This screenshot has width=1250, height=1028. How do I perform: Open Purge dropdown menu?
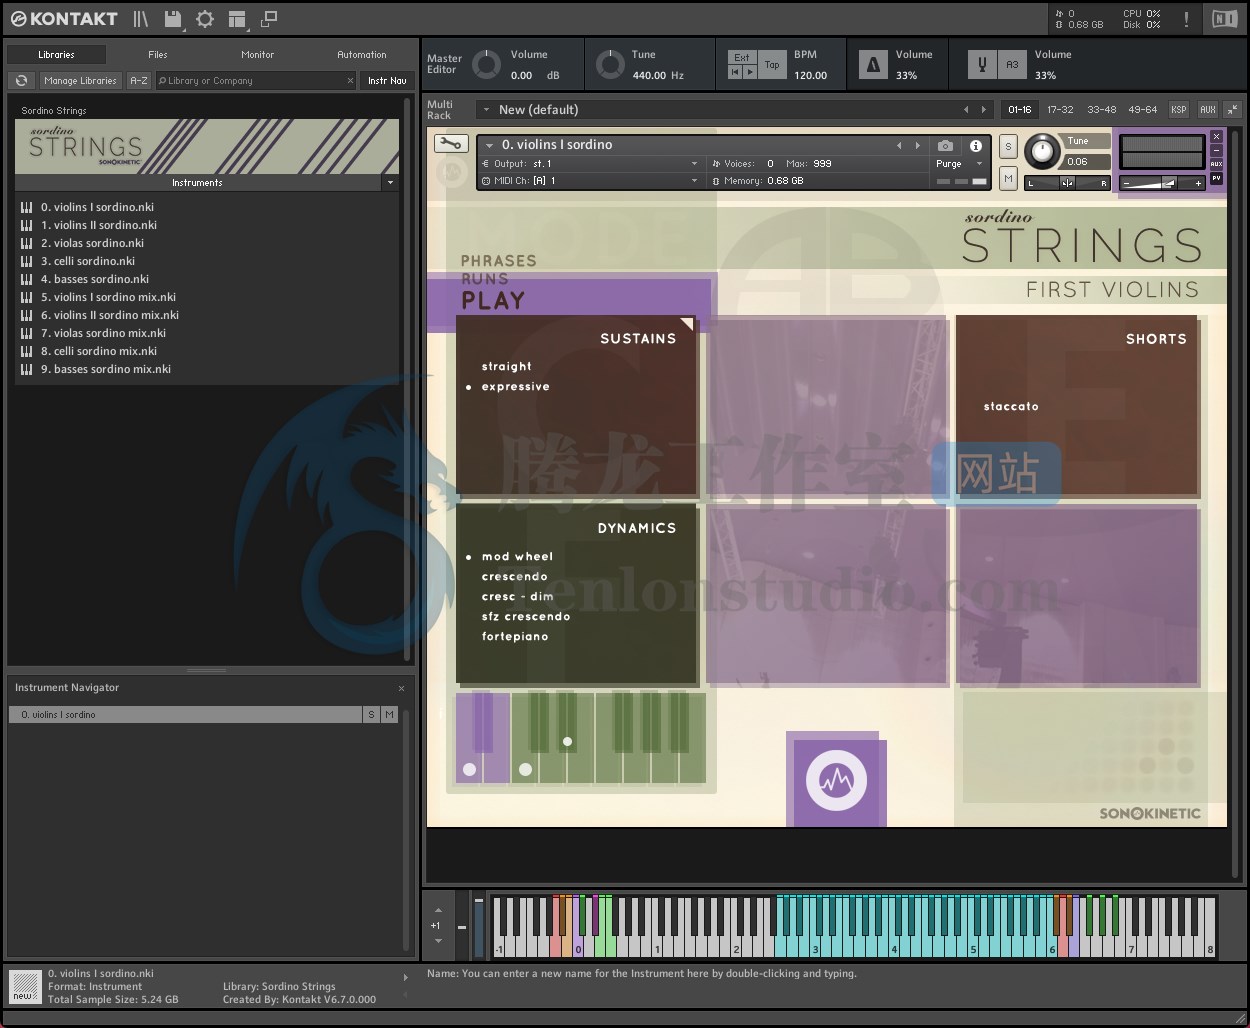coord(958,164)
